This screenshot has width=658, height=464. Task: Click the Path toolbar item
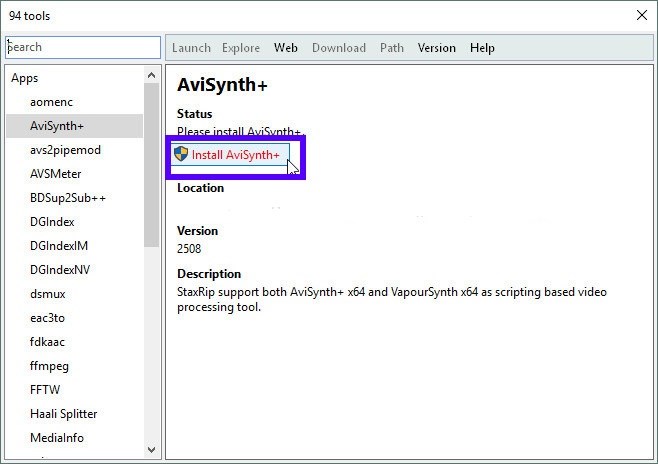(391, 47)
